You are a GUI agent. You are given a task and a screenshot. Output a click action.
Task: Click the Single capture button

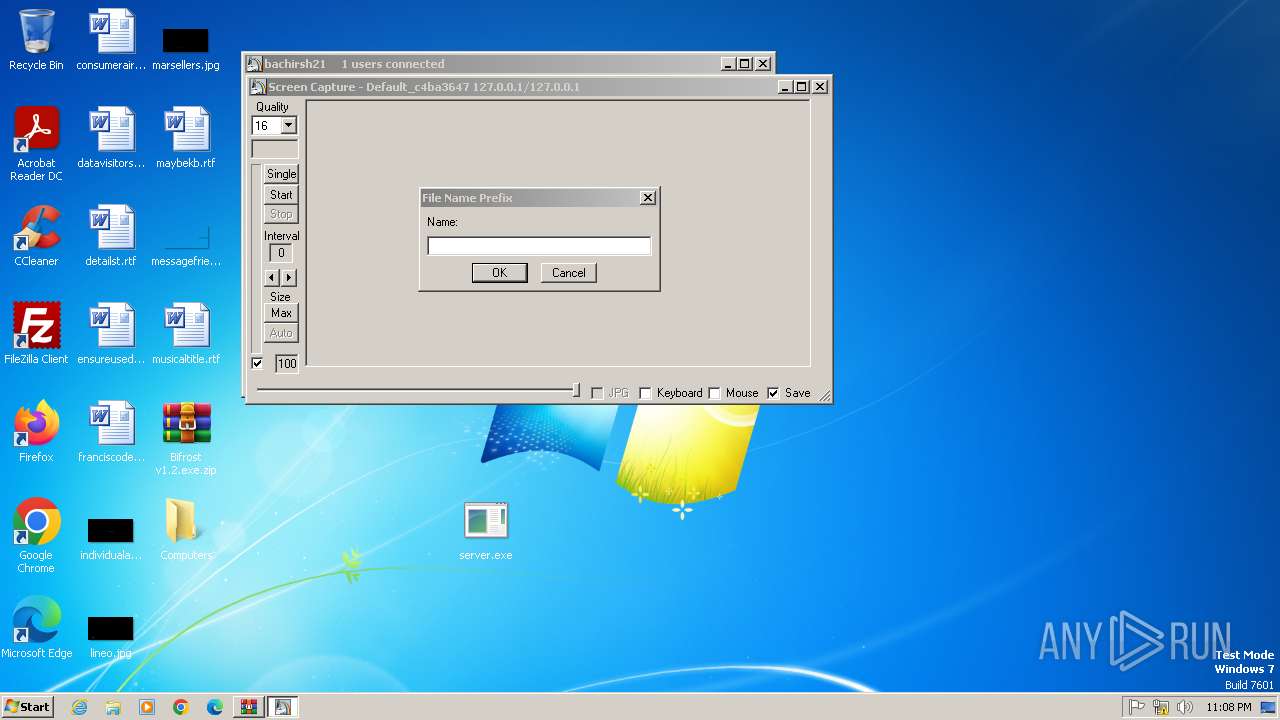click(x=281, y=174)
